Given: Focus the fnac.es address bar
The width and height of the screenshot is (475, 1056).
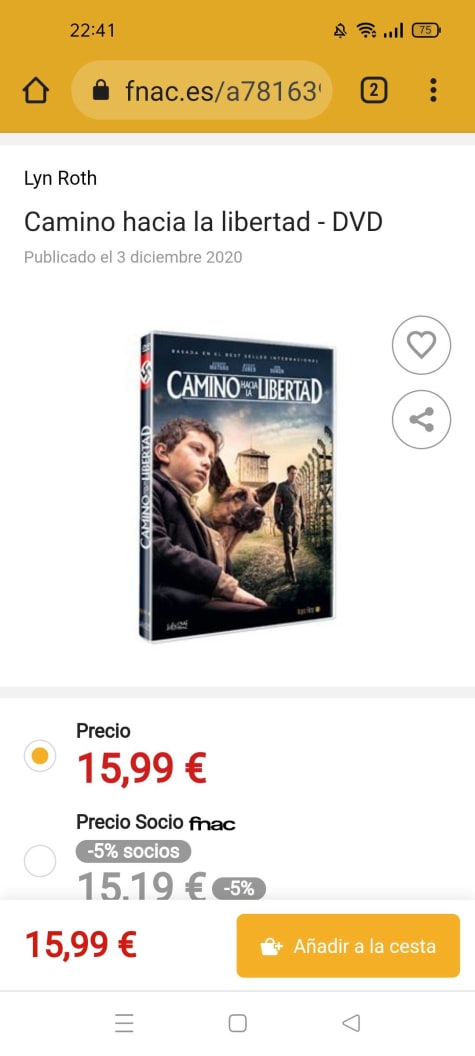Looking at the screenshot, I should [x=202, y=90].
